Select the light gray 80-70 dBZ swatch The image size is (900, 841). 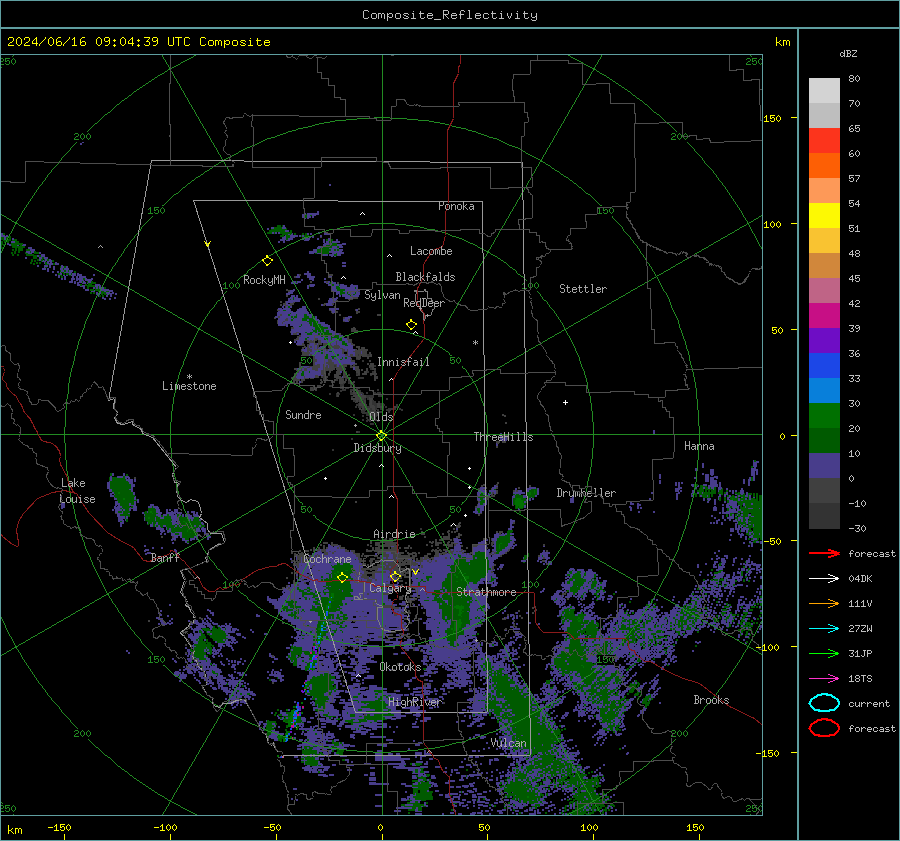click(824, 91)
